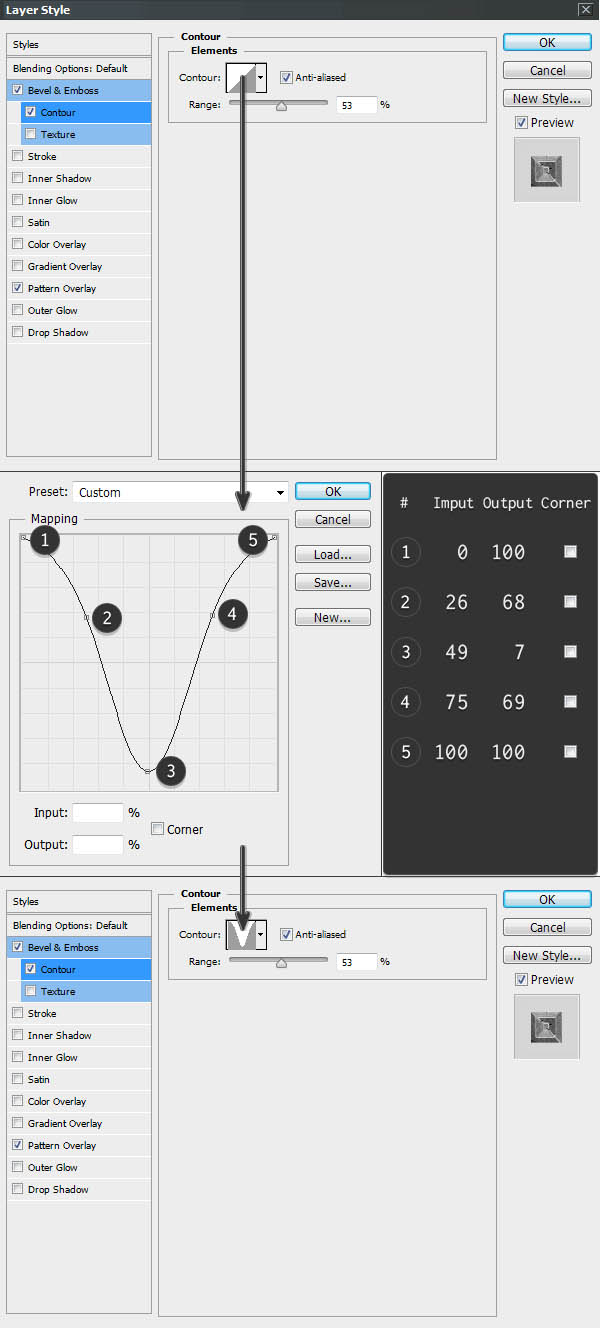Adjust the top Range slider handle
This screenshot has height=1328, width=600.
(x=281, y=104)
